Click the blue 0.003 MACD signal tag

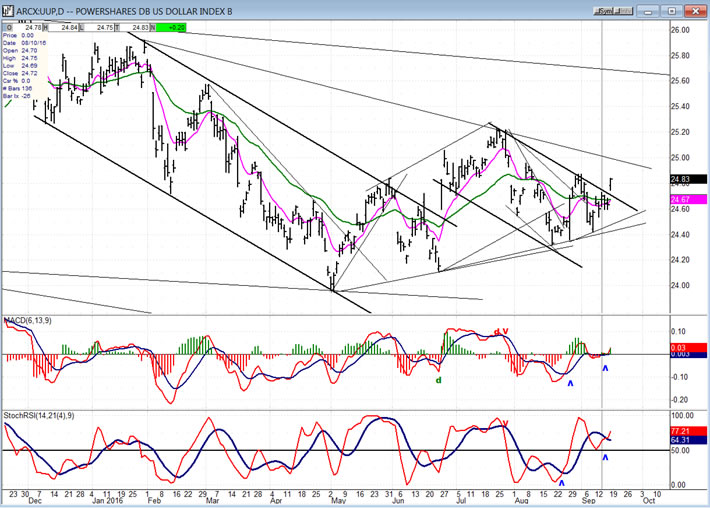click(x=682, y=355)
